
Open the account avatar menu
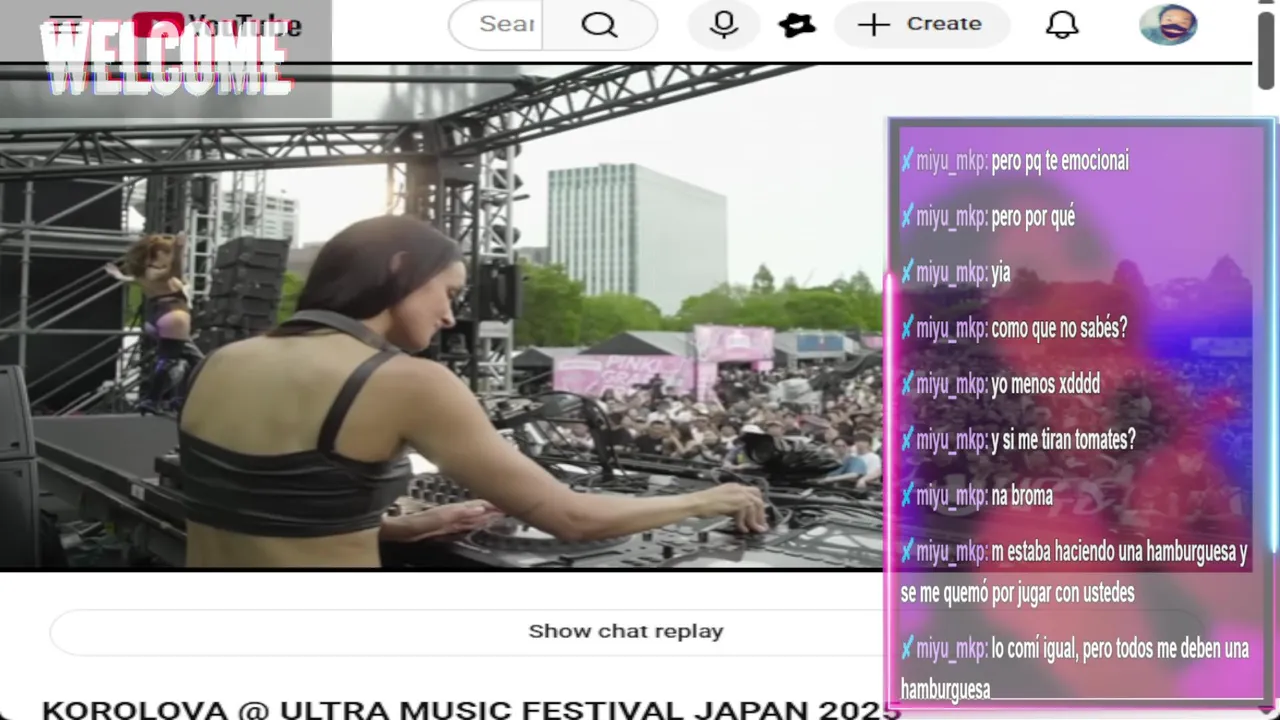pos(1168,24)
